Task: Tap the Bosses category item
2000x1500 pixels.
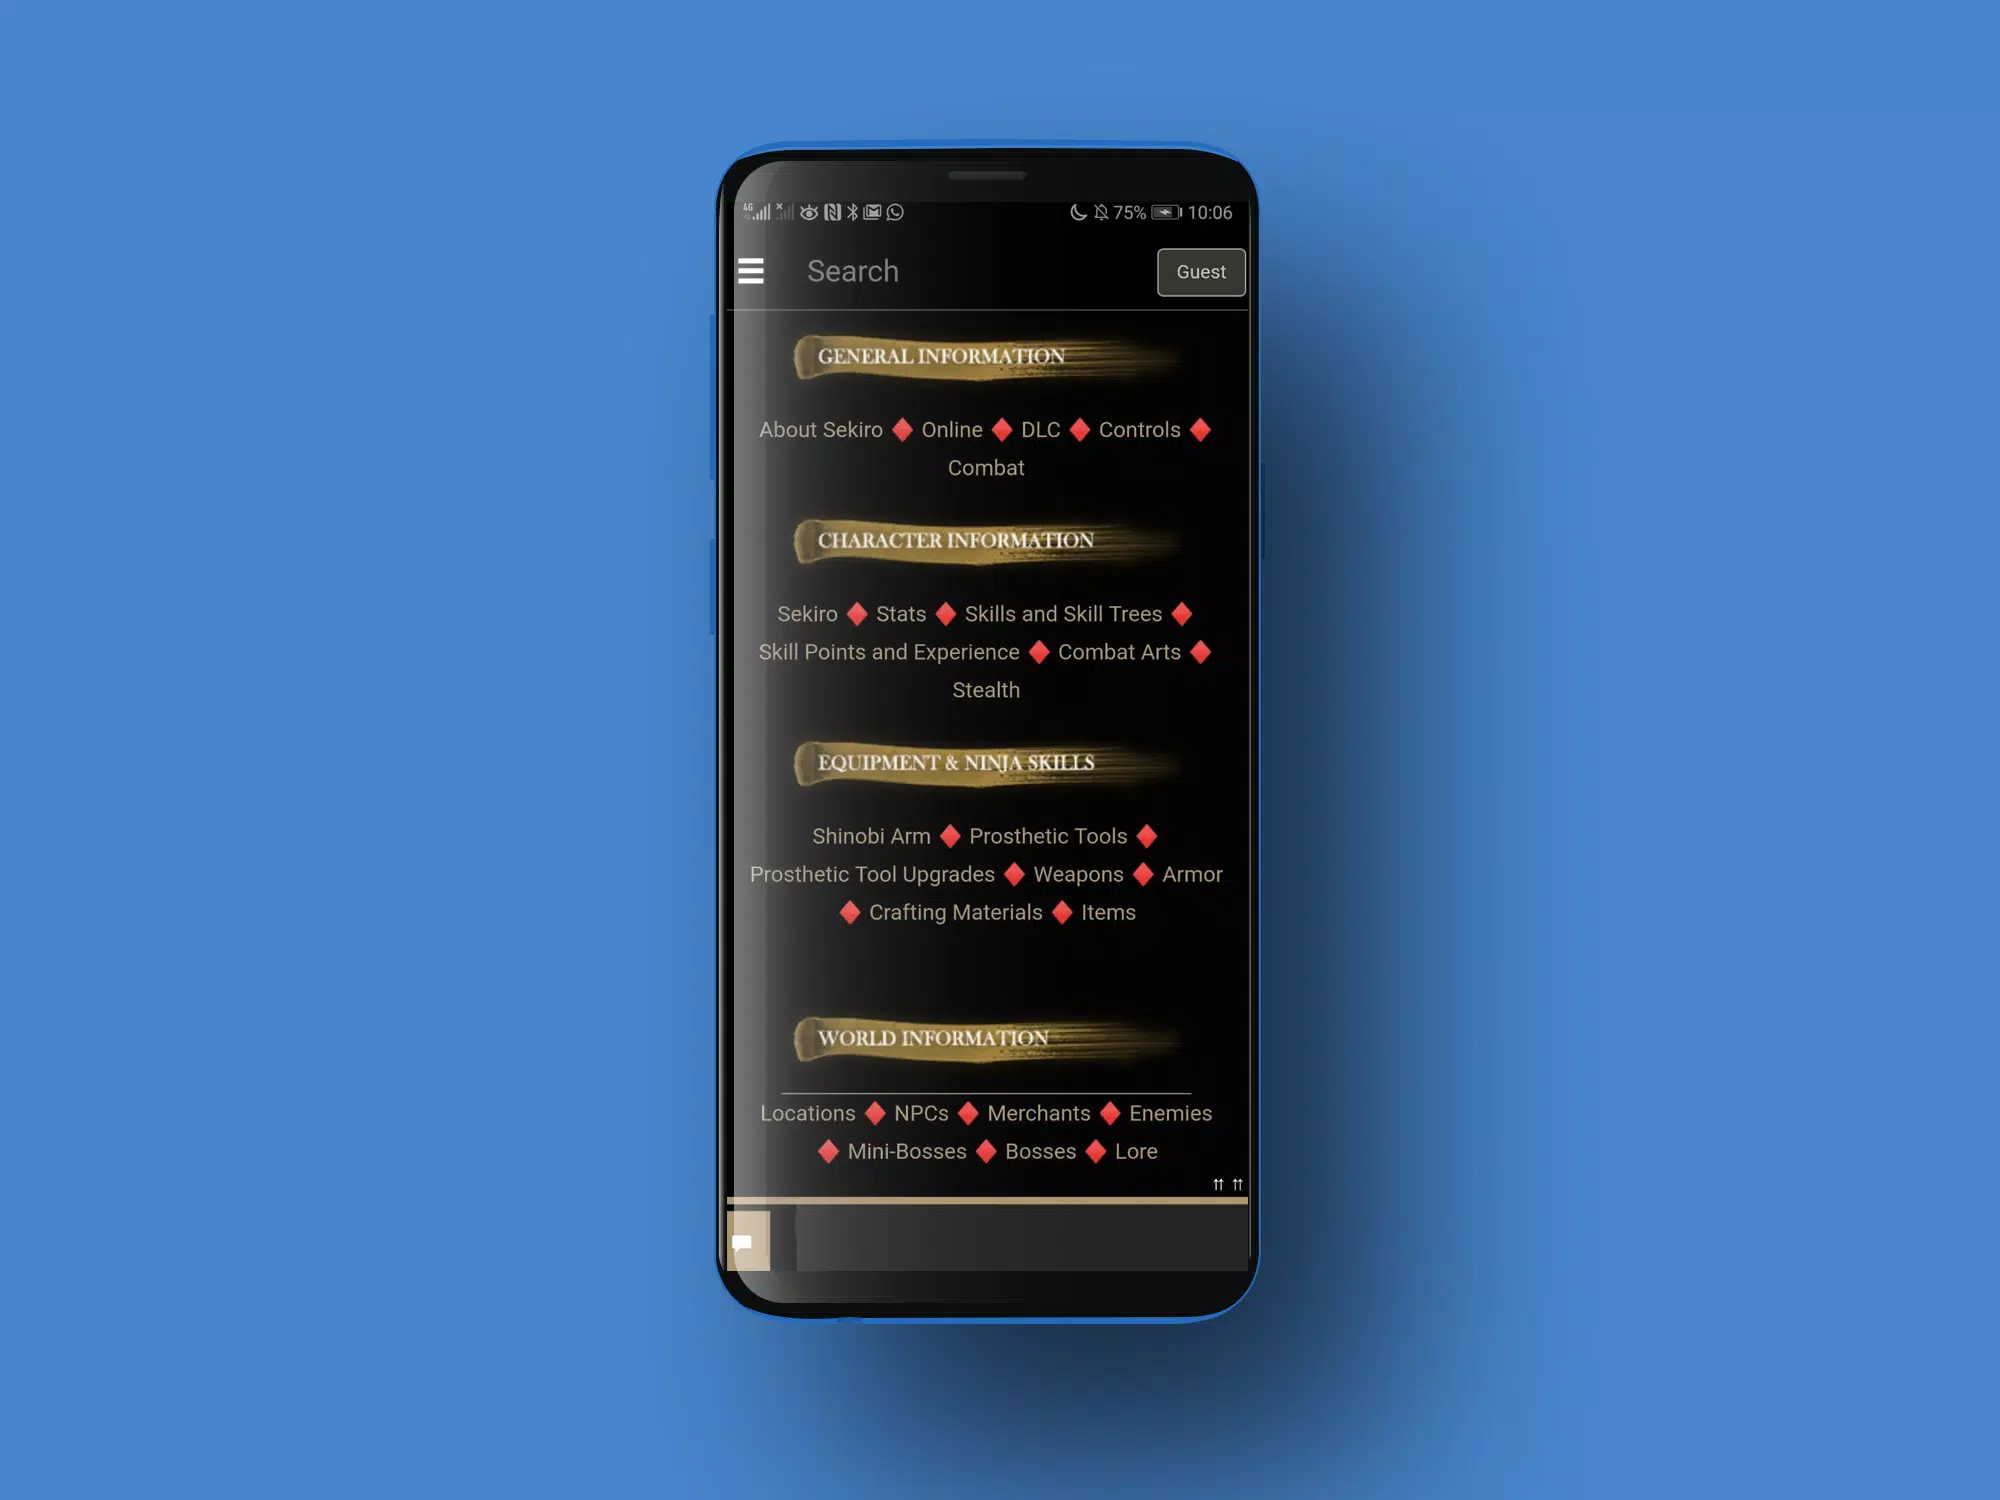Action: [x=1039, y=1149]
